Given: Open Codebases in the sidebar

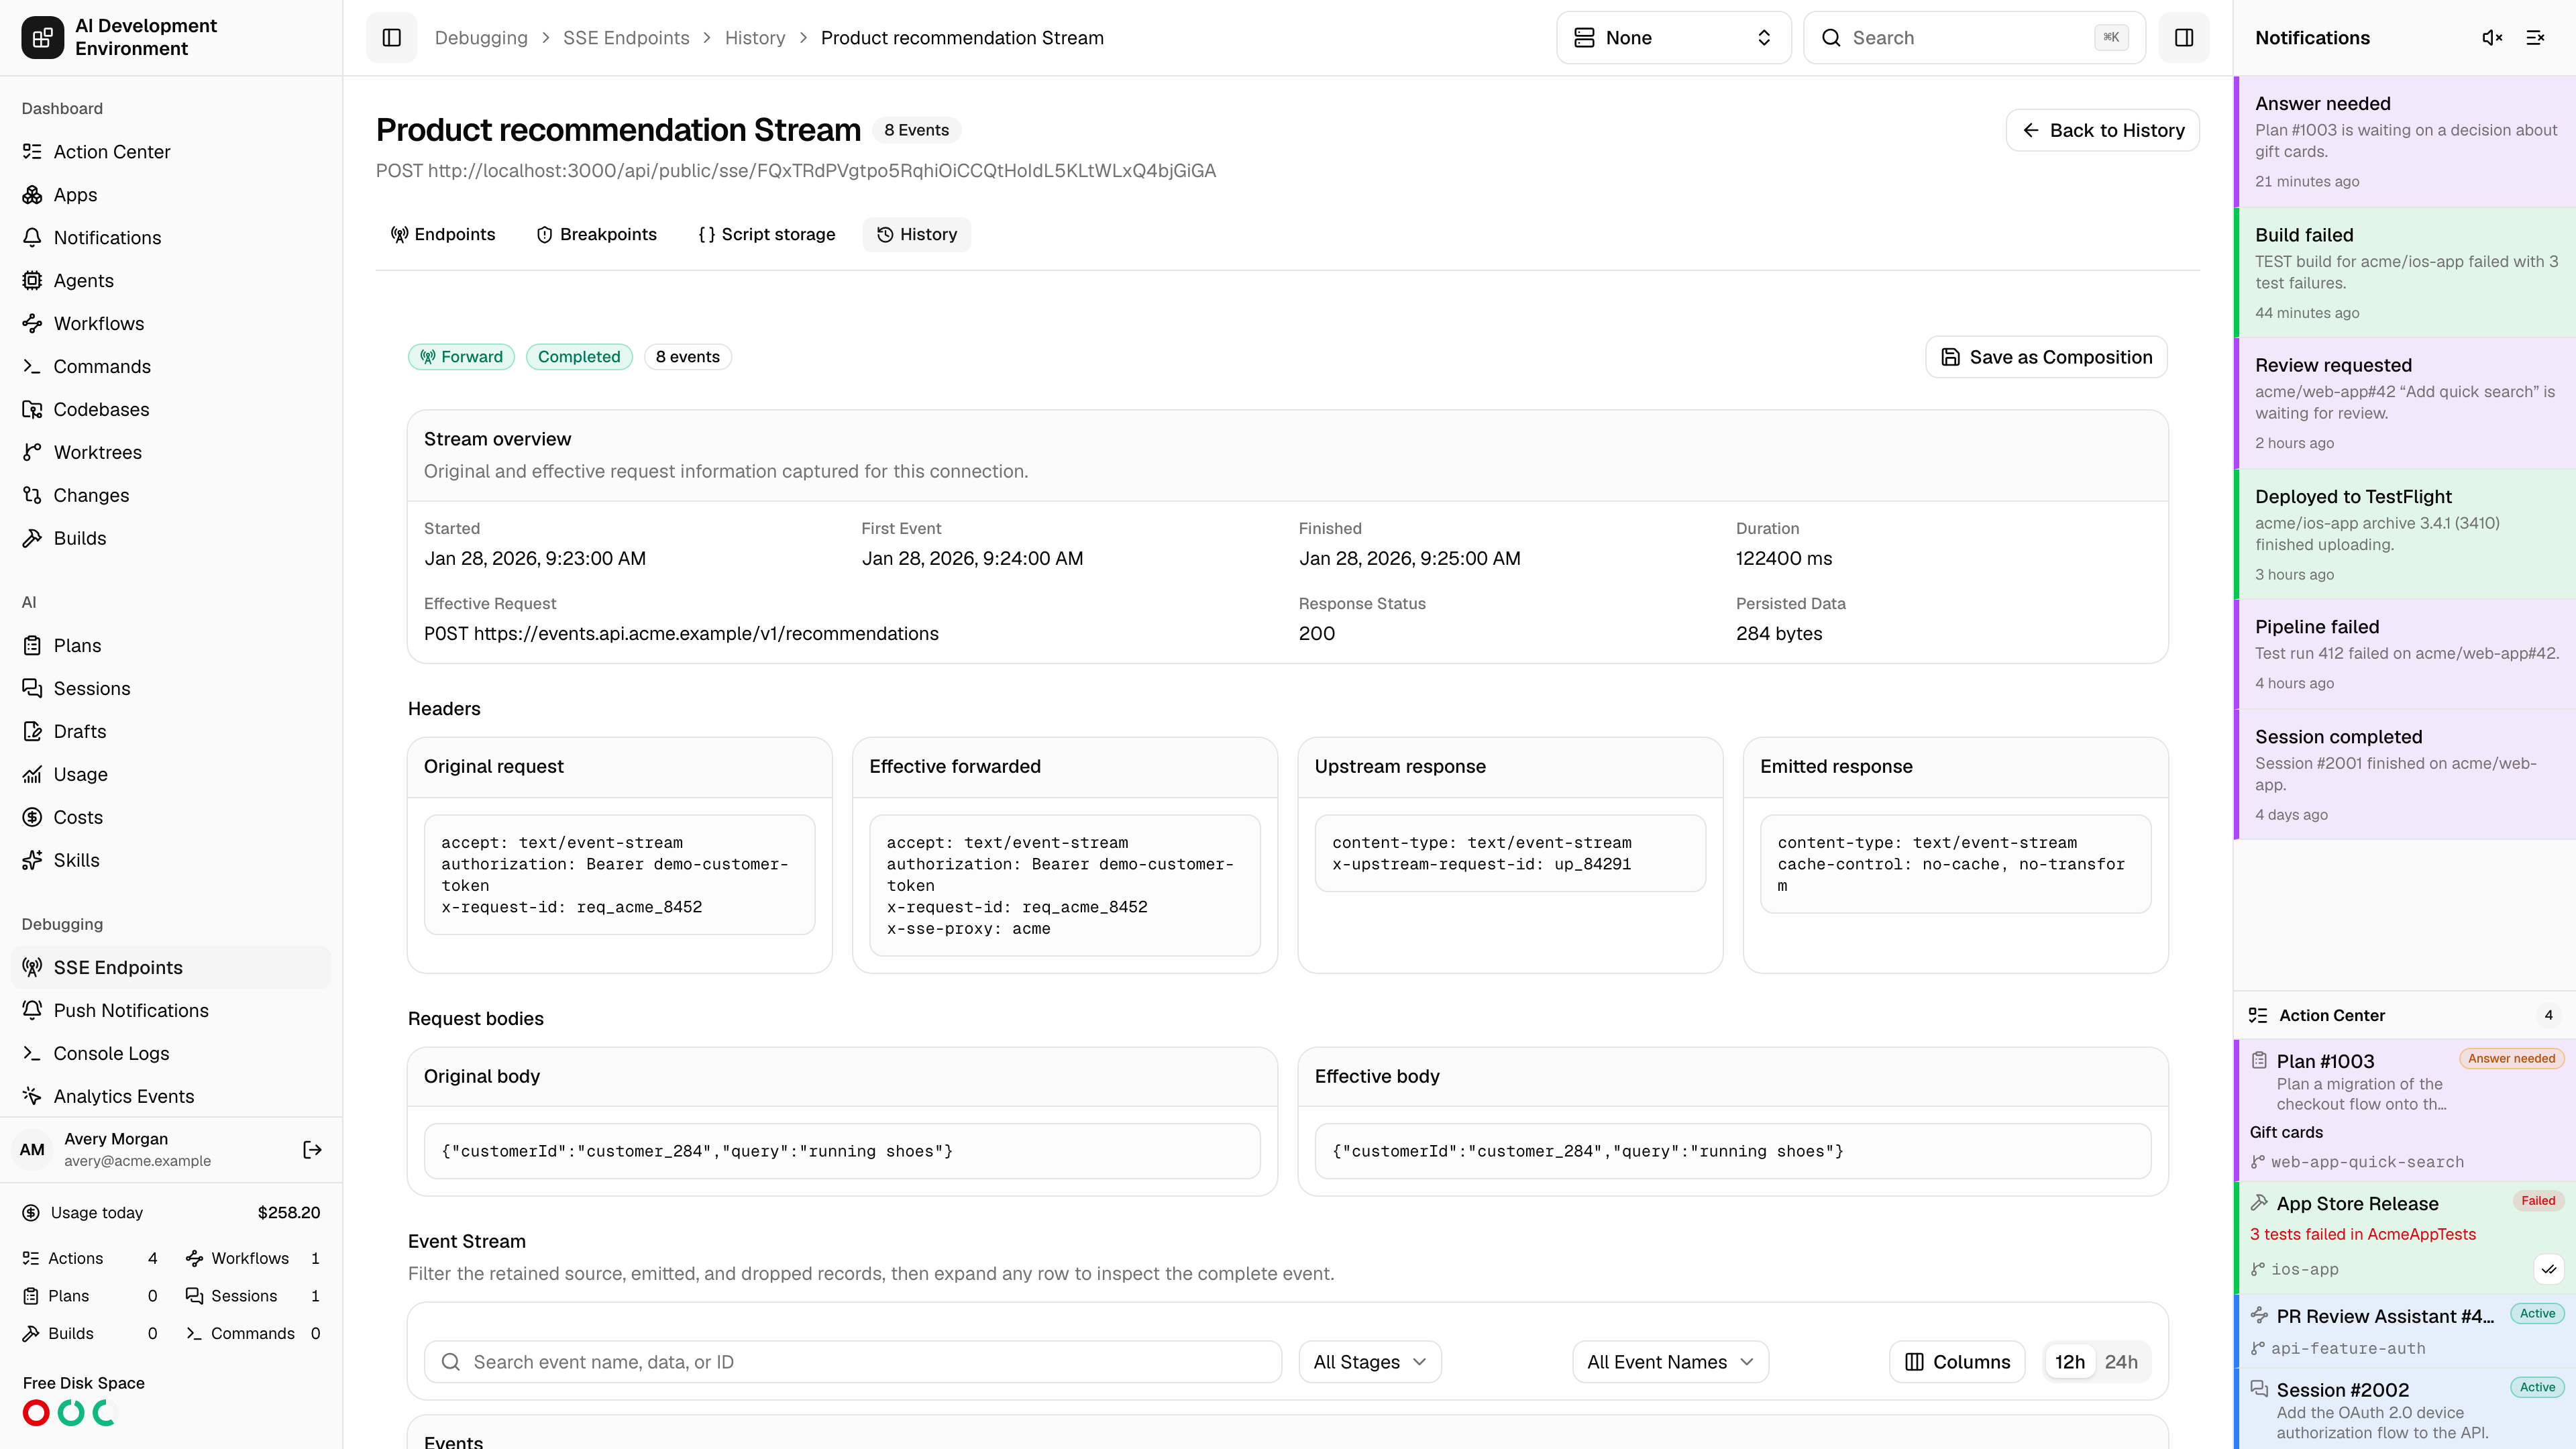Looking at the screenshot, I should [x=171, y=410].
